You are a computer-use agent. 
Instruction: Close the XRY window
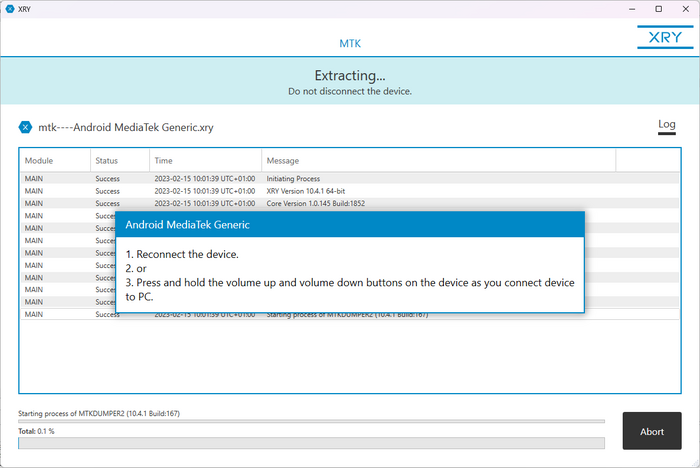686,9
